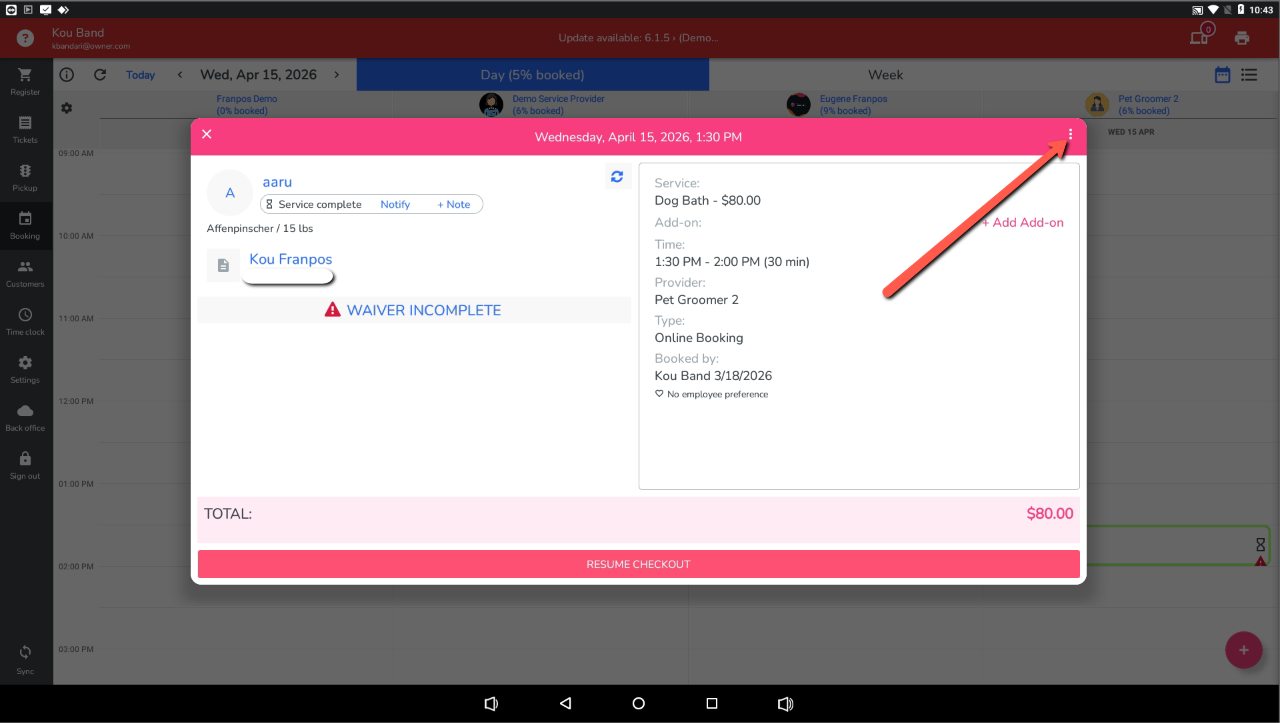
Task: Open the three-dot menu in booking header
Action: click(x=1070, y=134)
